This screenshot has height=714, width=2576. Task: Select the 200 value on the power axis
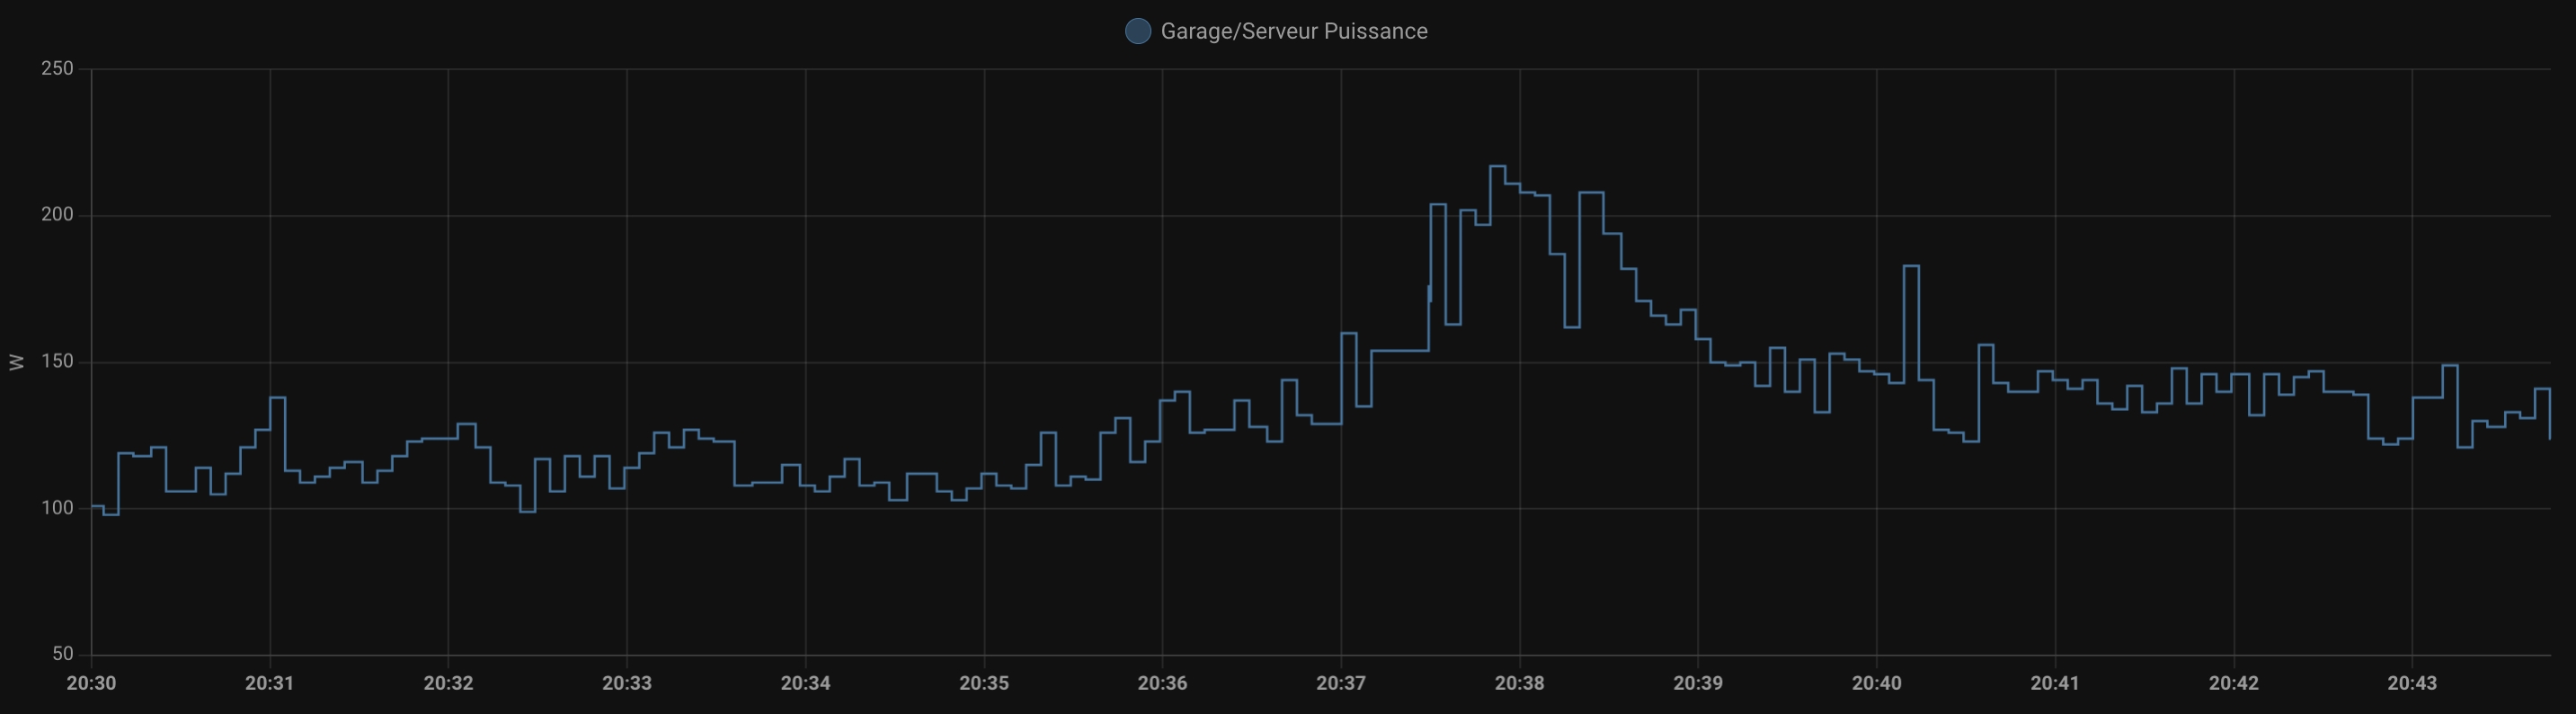tap(57, 215)
